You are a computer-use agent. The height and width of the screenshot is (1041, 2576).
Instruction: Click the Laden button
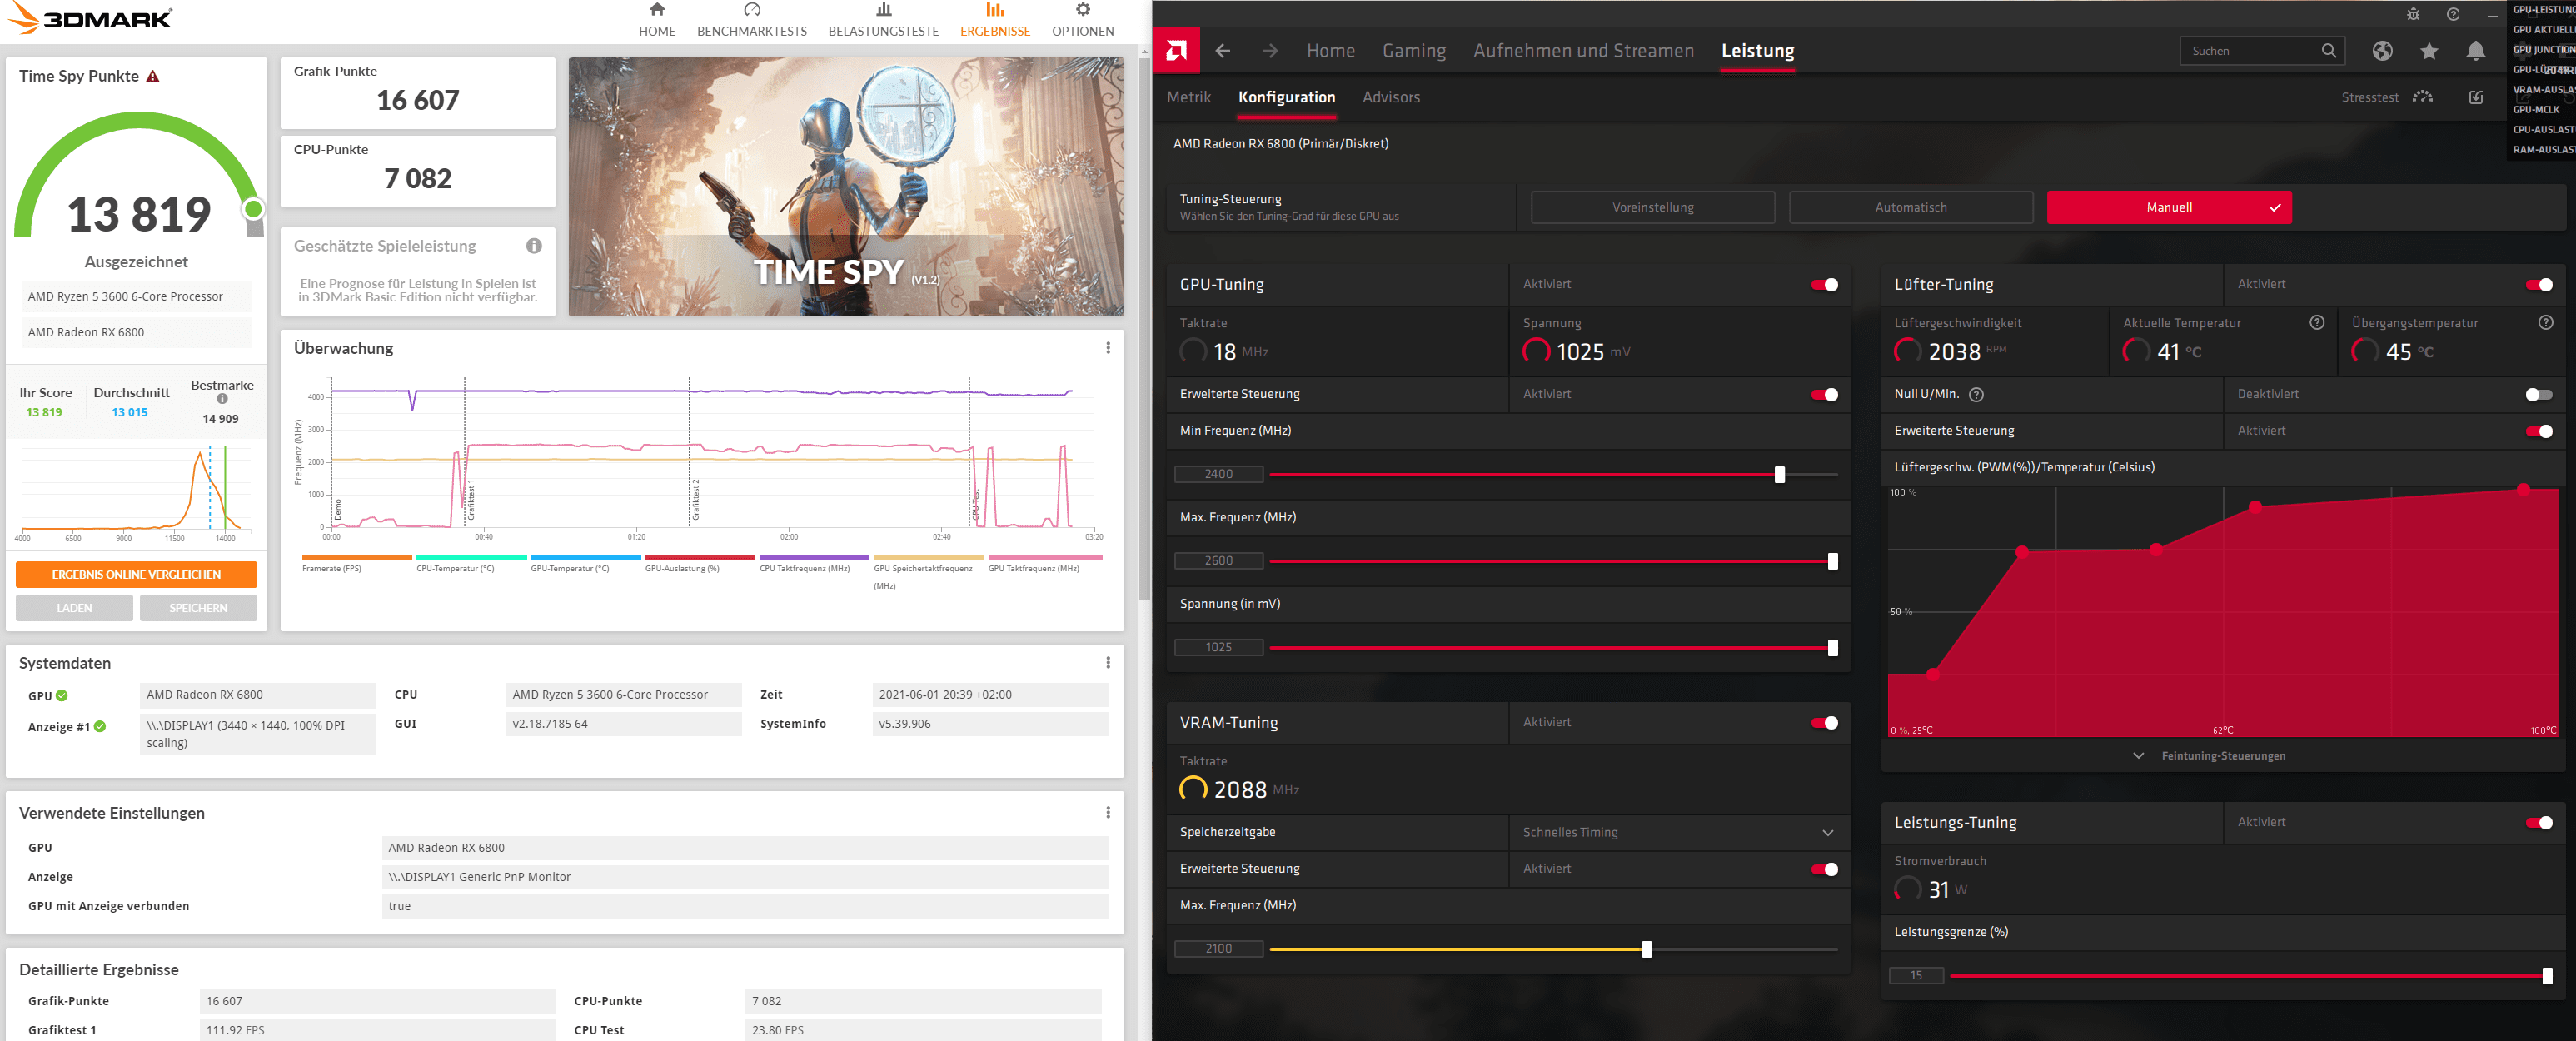click(74, 608)
